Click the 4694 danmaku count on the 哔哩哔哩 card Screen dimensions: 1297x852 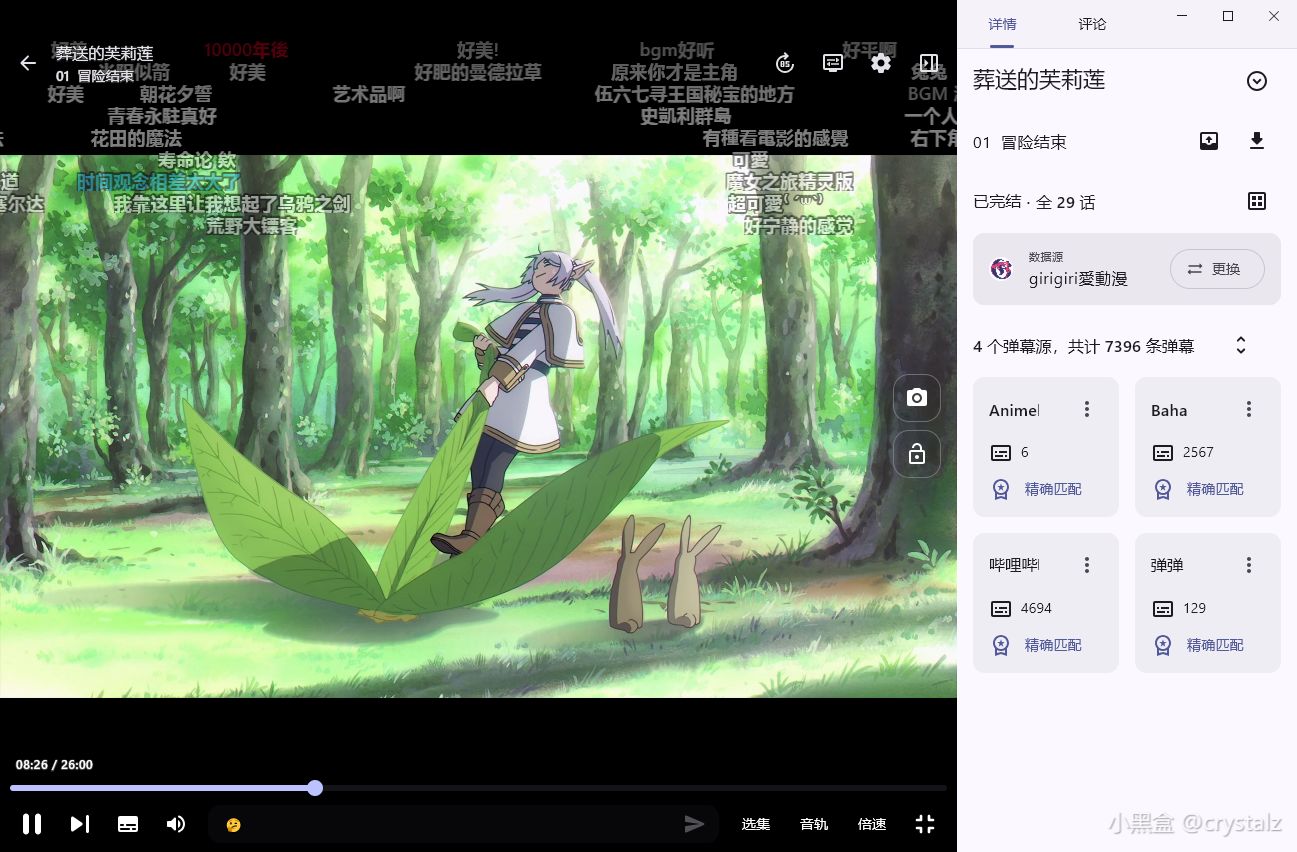pos(1036,608)
